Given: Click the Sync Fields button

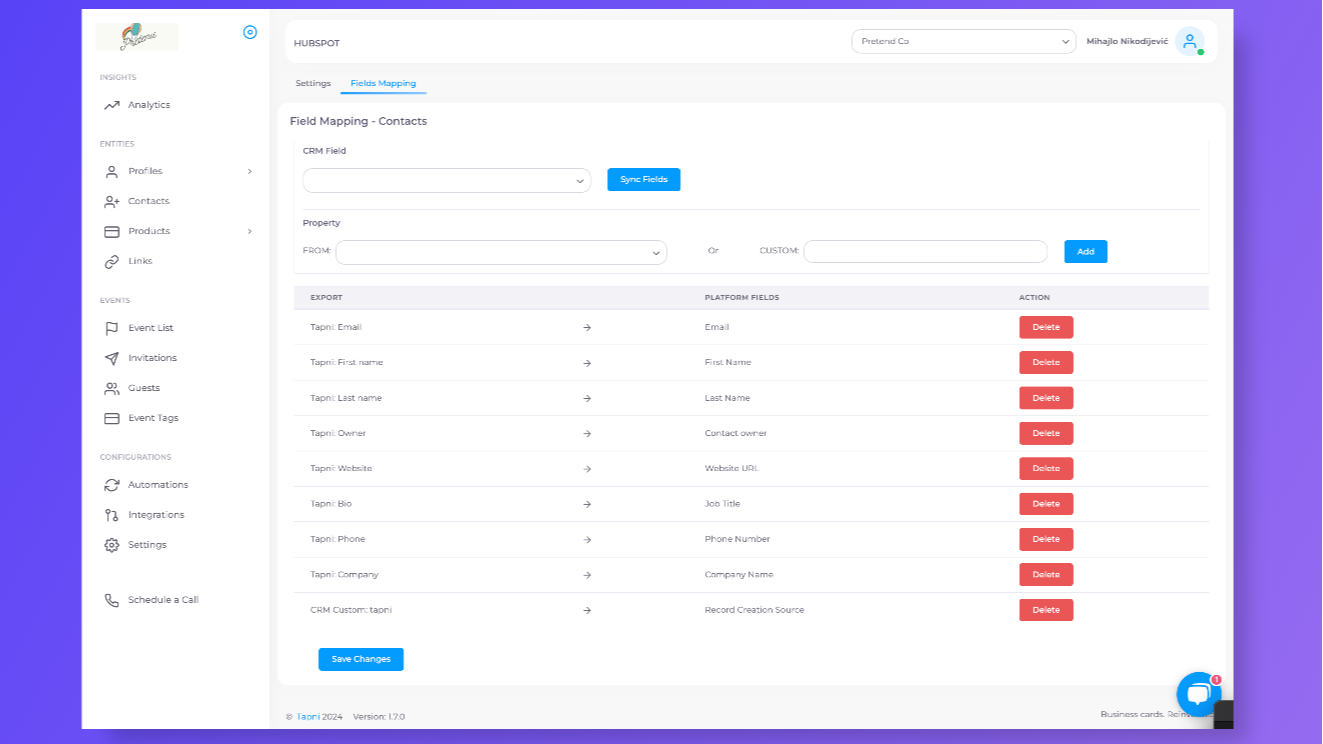Looking at the screenshot, I should pos(643,179).
